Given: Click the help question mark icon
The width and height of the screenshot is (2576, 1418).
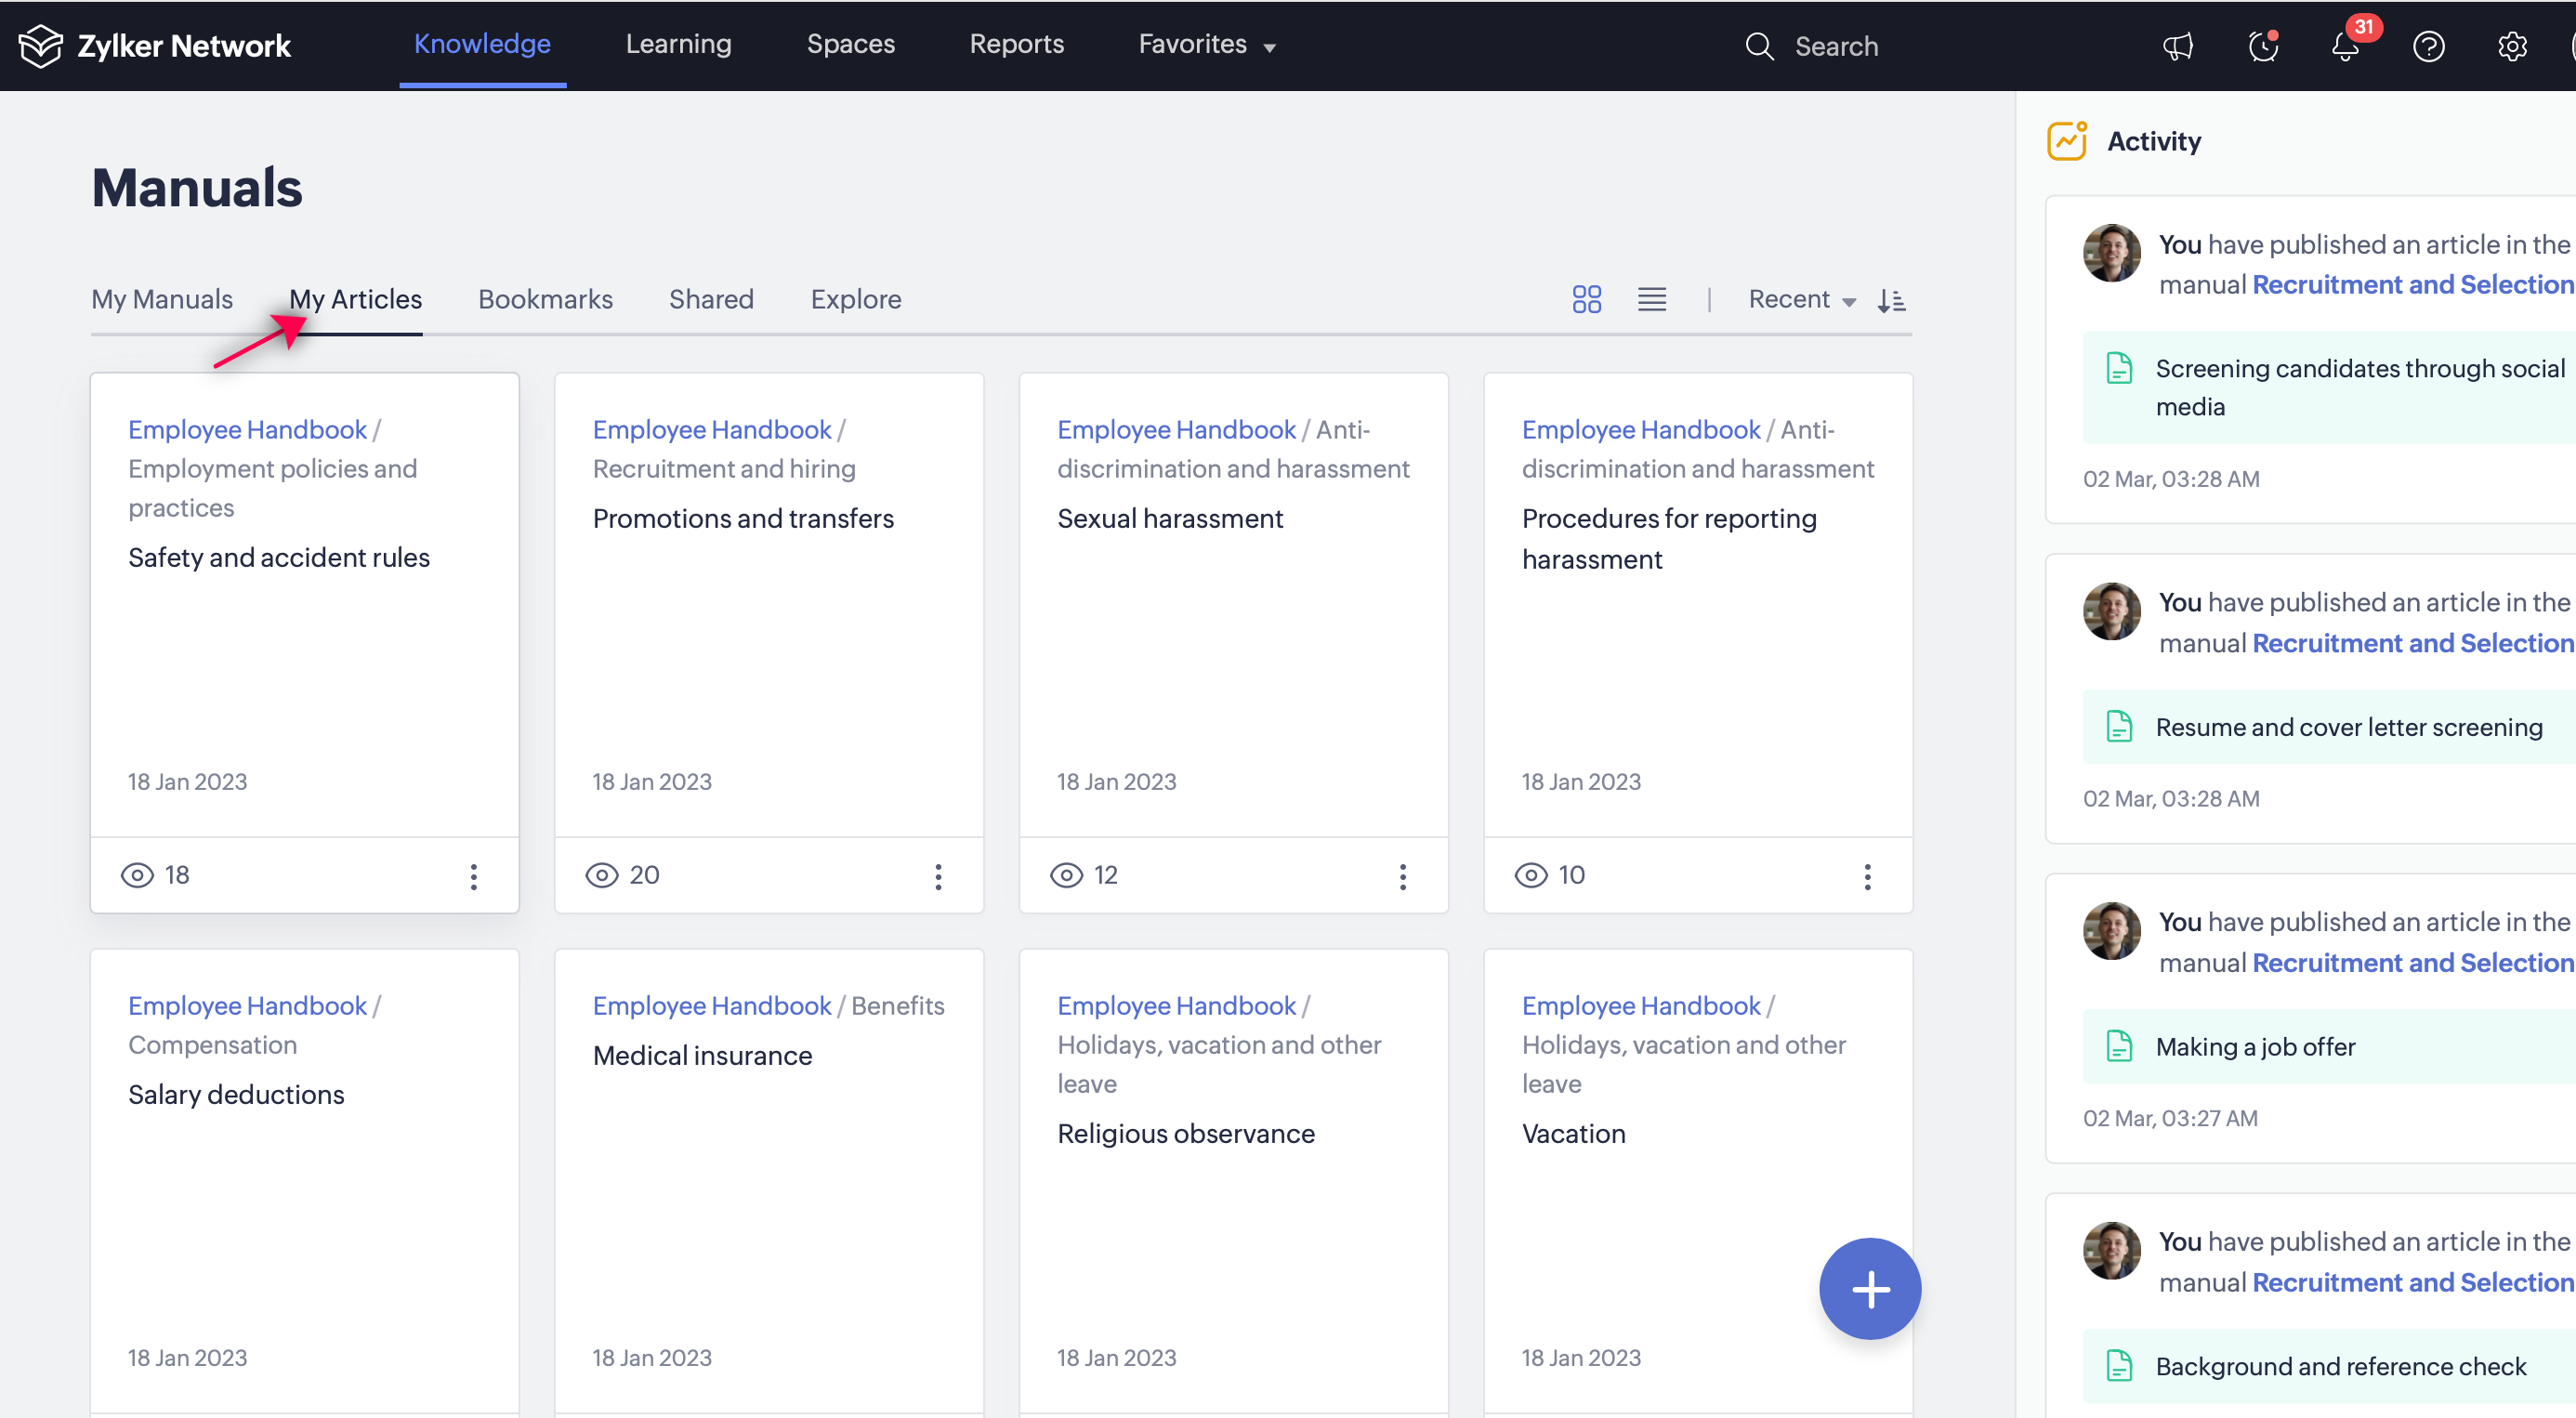Looking at the screenshot, I should [x=2428, y=46].
